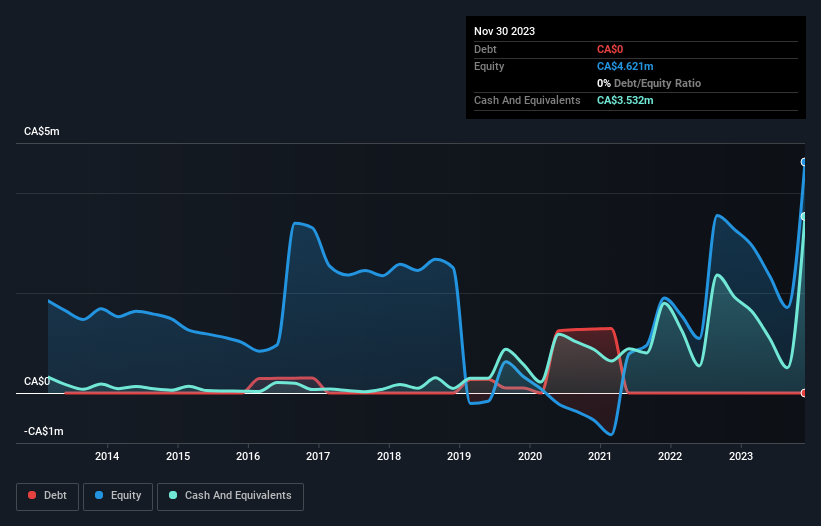821x526 pixels.
Task: Click the Debt row label in tooltip
Action: point(485,49)
